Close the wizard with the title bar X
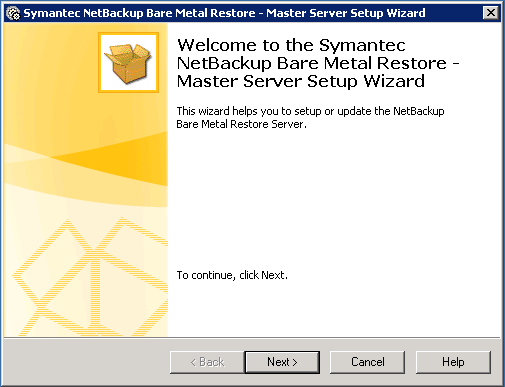Viewport: 505px width, 387px height. coord(491,13)
